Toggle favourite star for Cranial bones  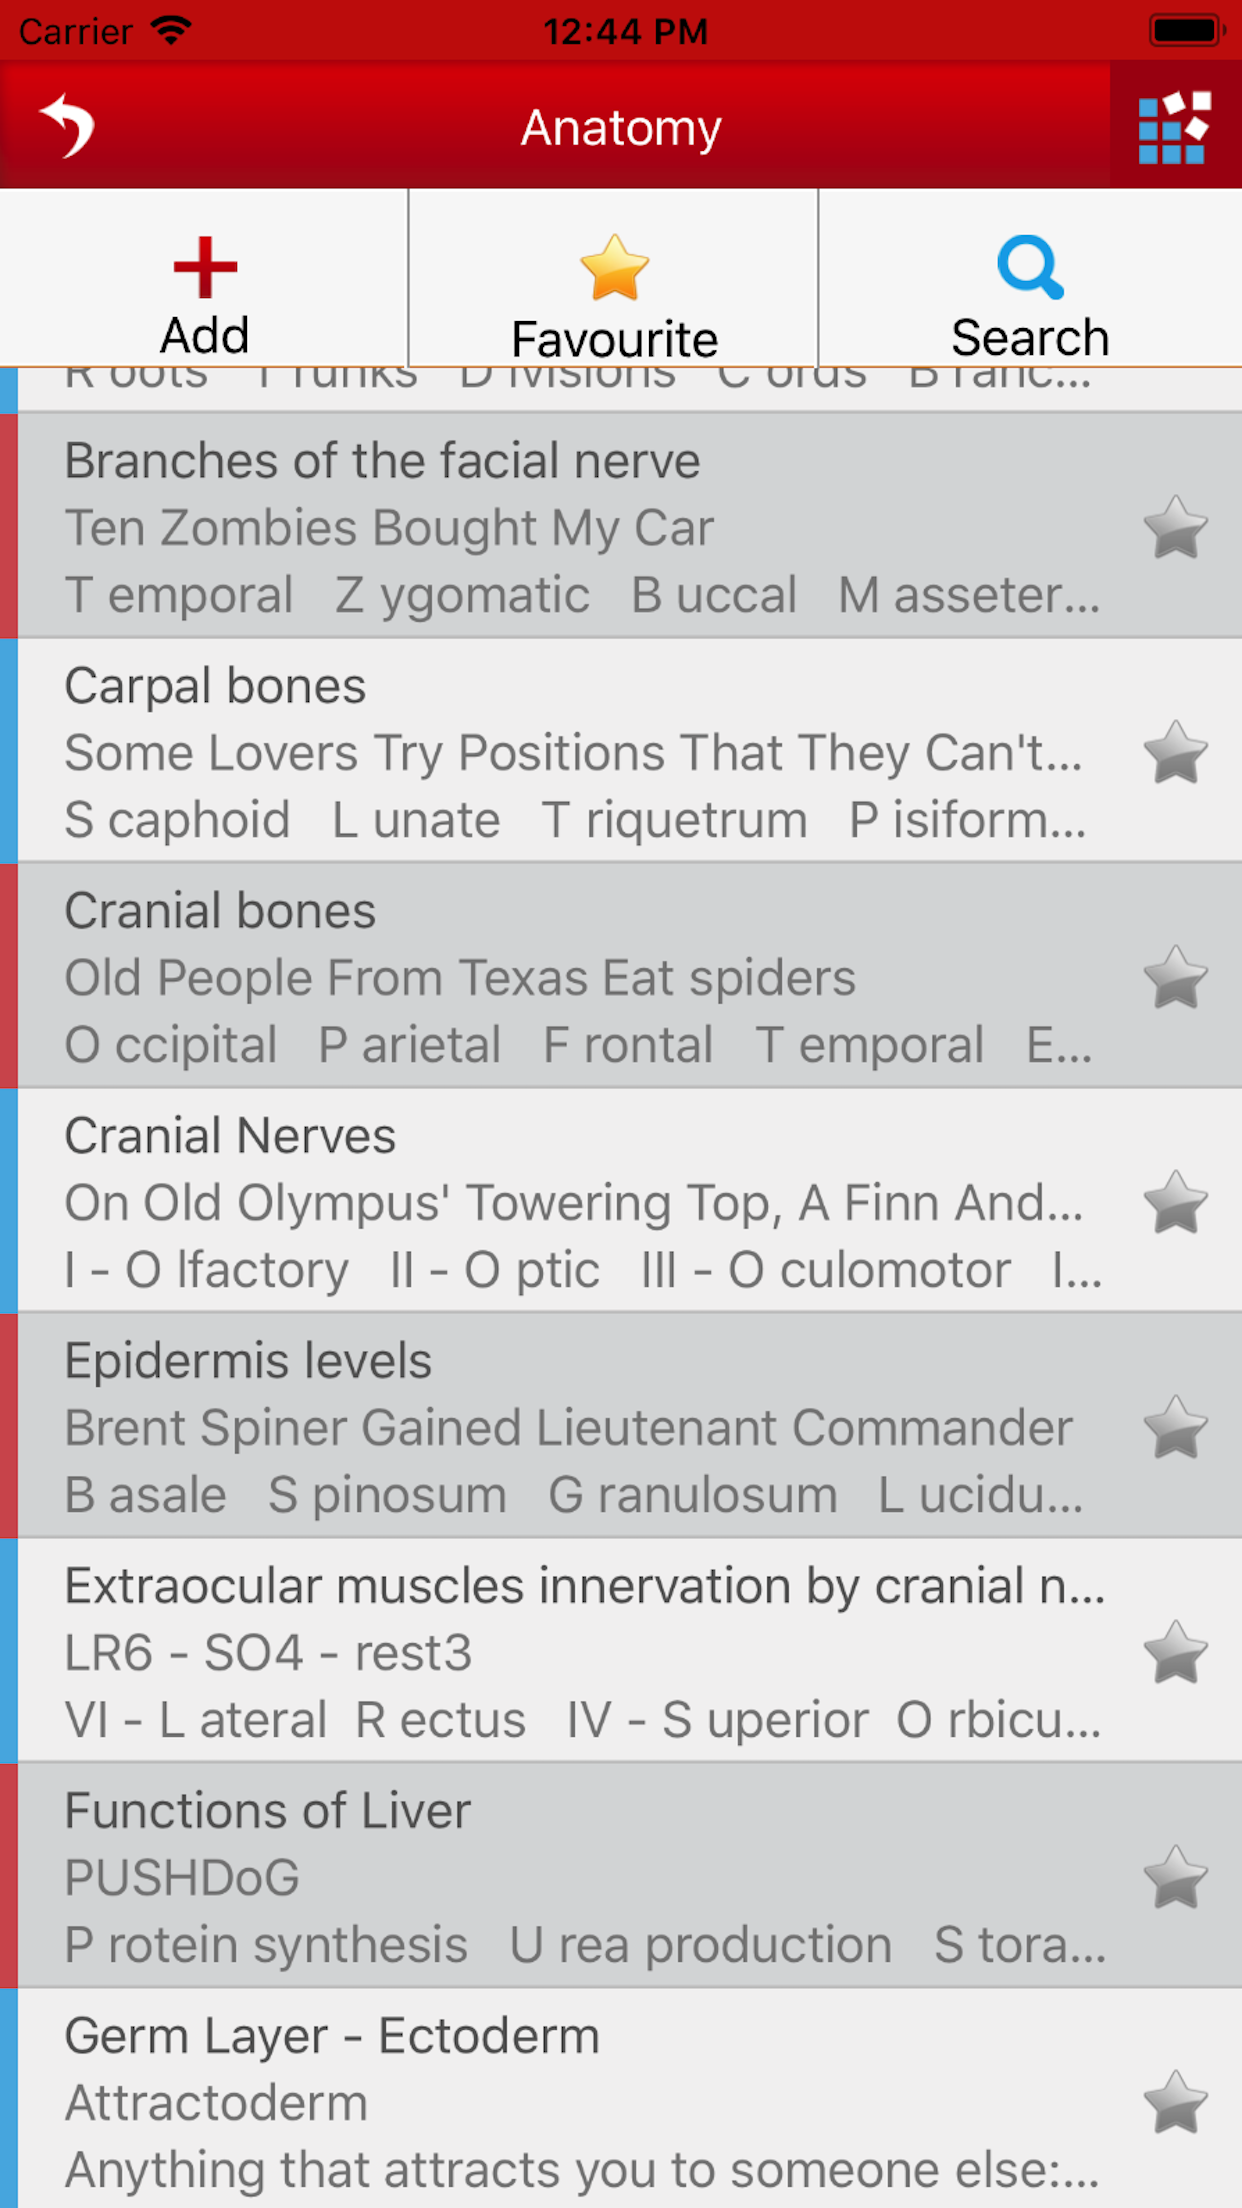click(x=1175, y=977)
